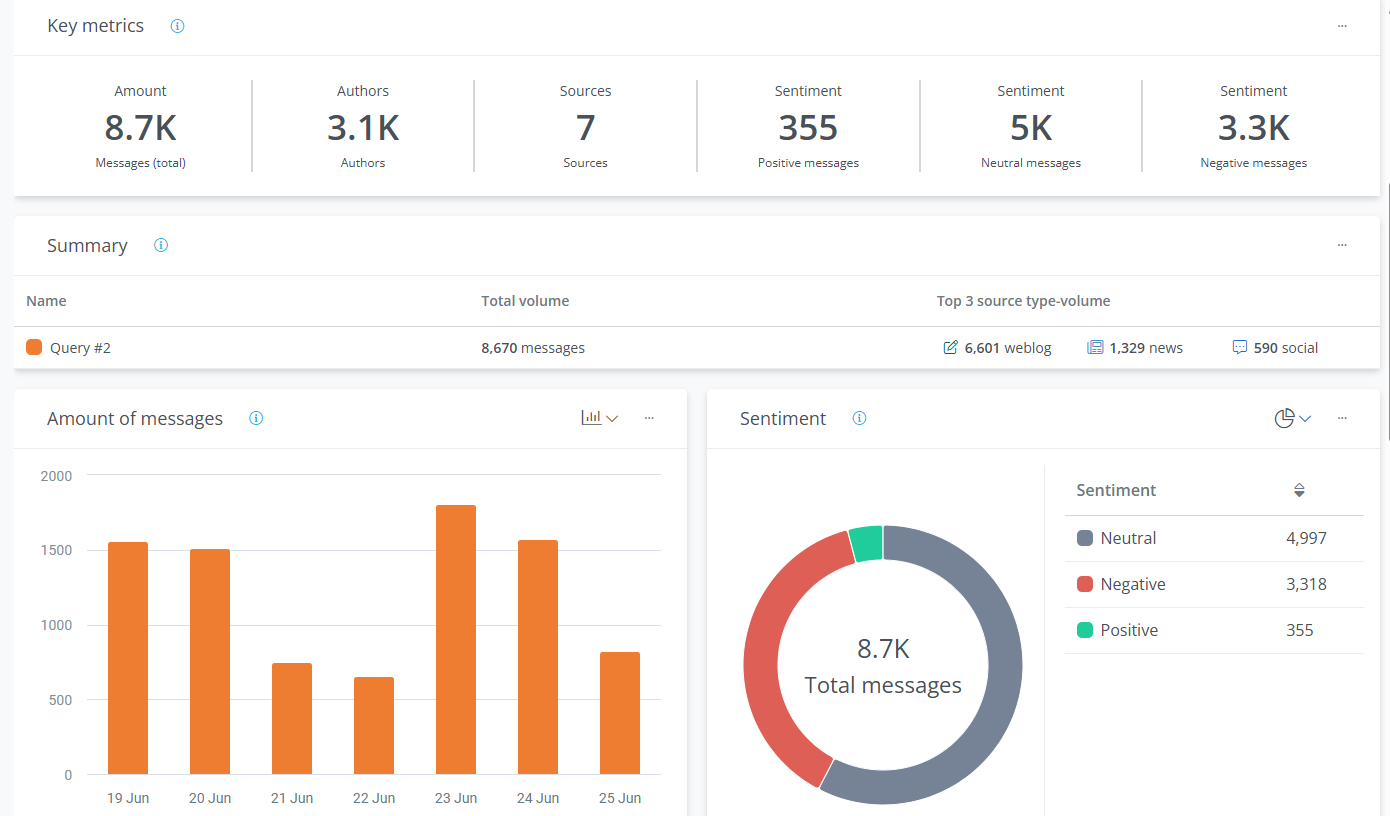Click the 1,329 news value
The image size is (1390, 816).
click(x=1146, y=348)
